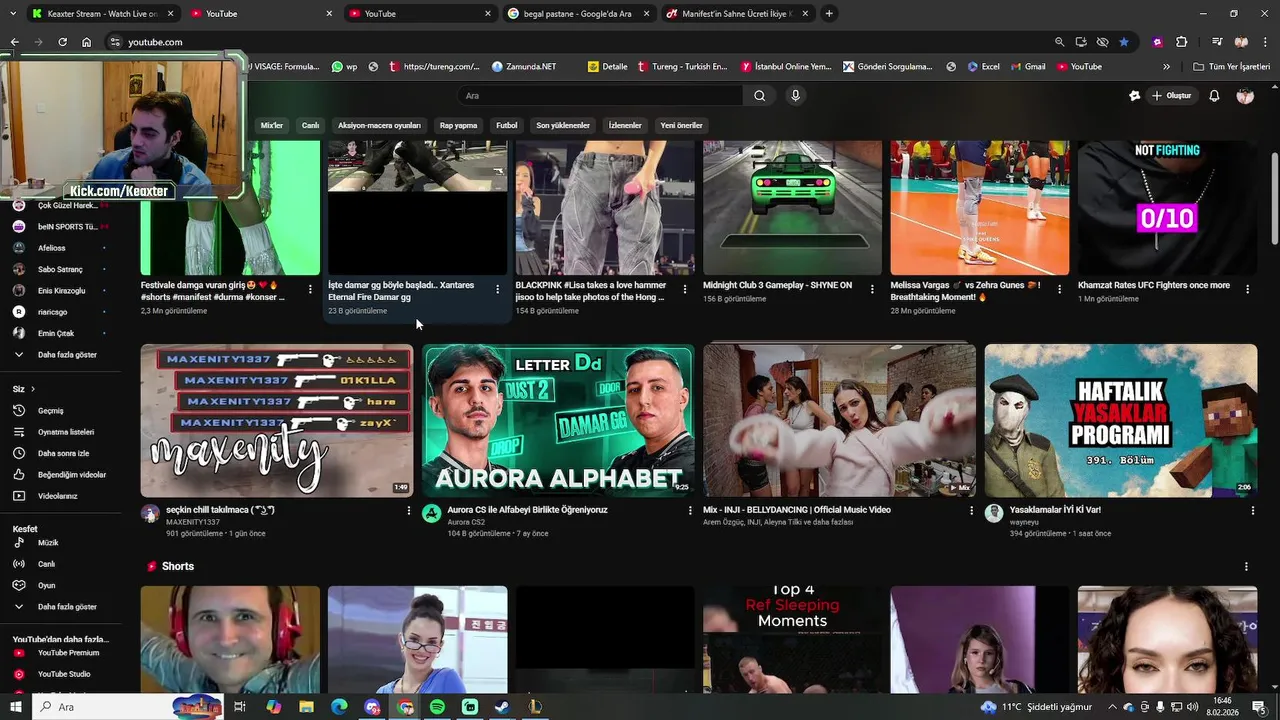Play the maxenity thumbnail video
Image resolution: width=1280 pixels, height=720 pixels.
(x=277, y=421)
